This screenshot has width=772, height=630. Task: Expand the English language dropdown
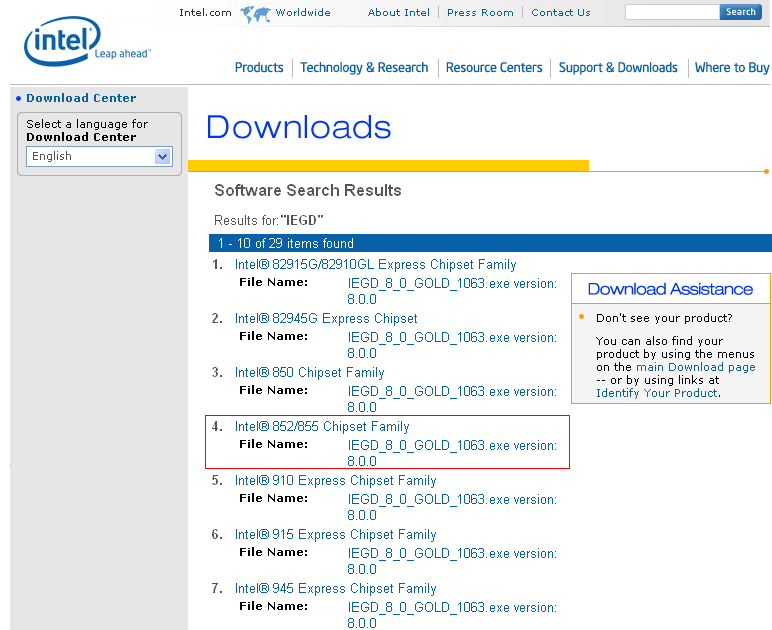99,157
